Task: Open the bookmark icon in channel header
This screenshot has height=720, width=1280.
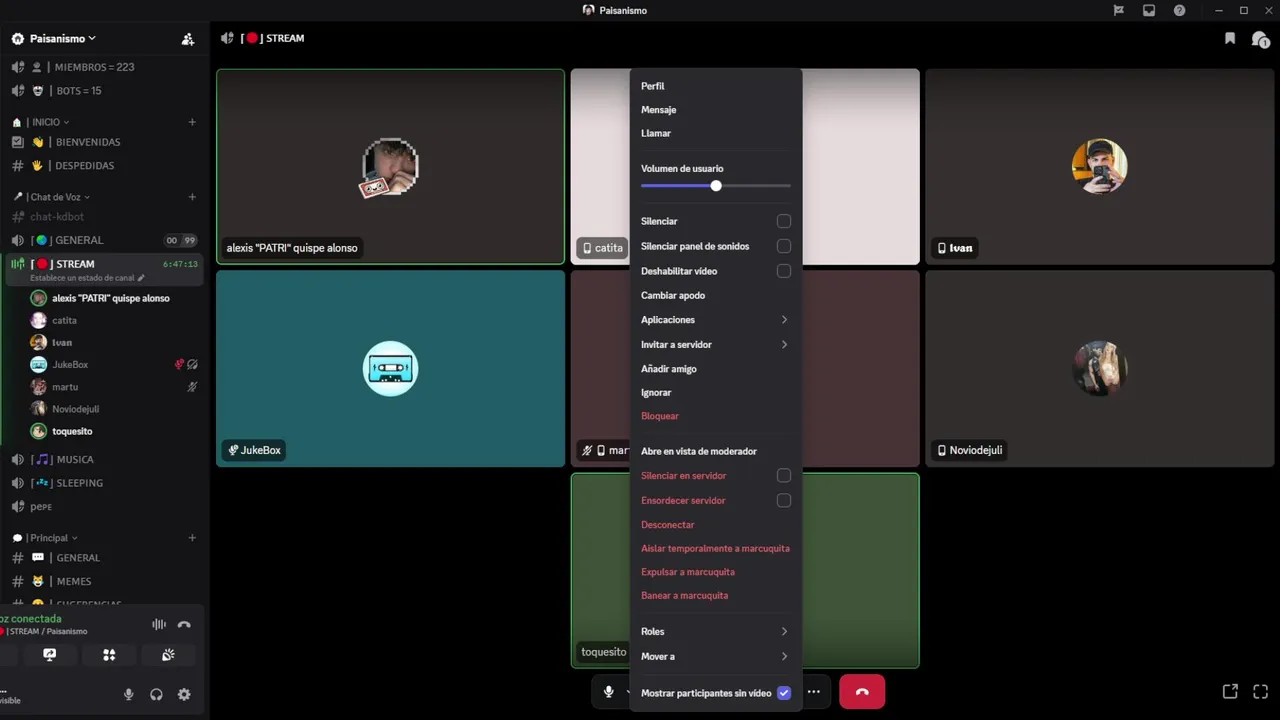Action: coord(1230,38)
